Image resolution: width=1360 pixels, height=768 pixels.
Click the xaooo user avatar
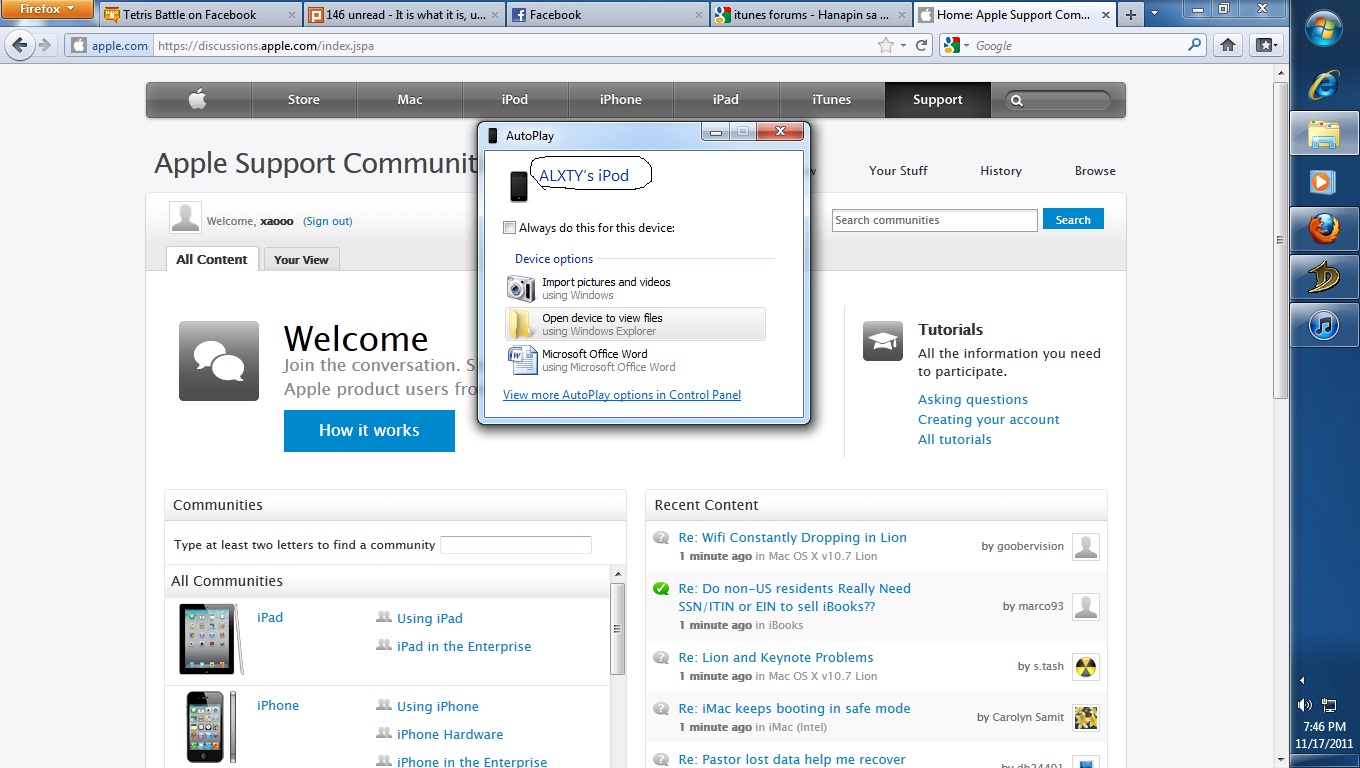(x=185, y=217)
